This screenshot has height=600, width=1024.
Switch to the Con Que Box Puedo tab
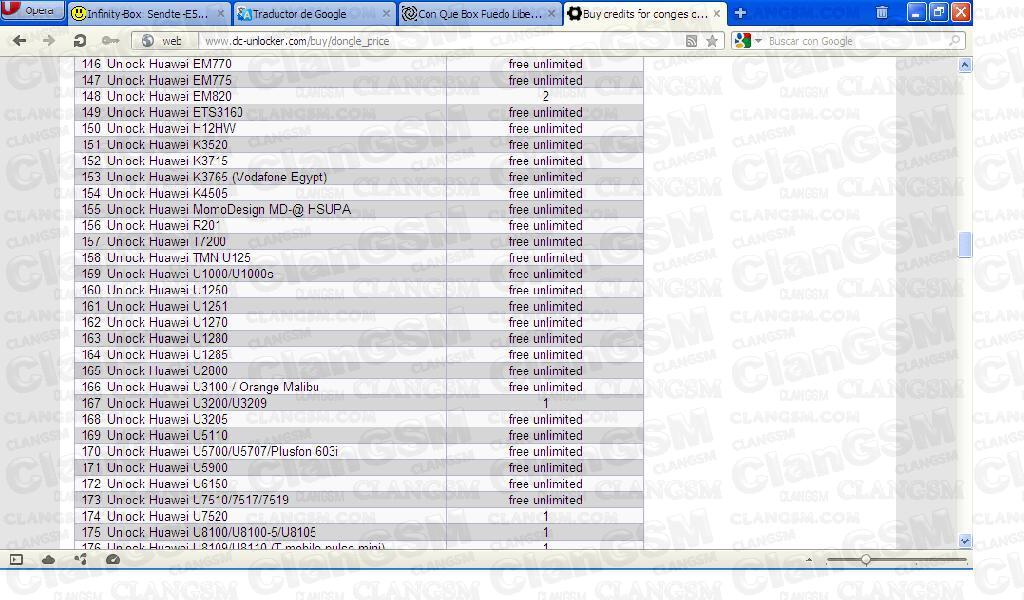click(x=479, y=13)
